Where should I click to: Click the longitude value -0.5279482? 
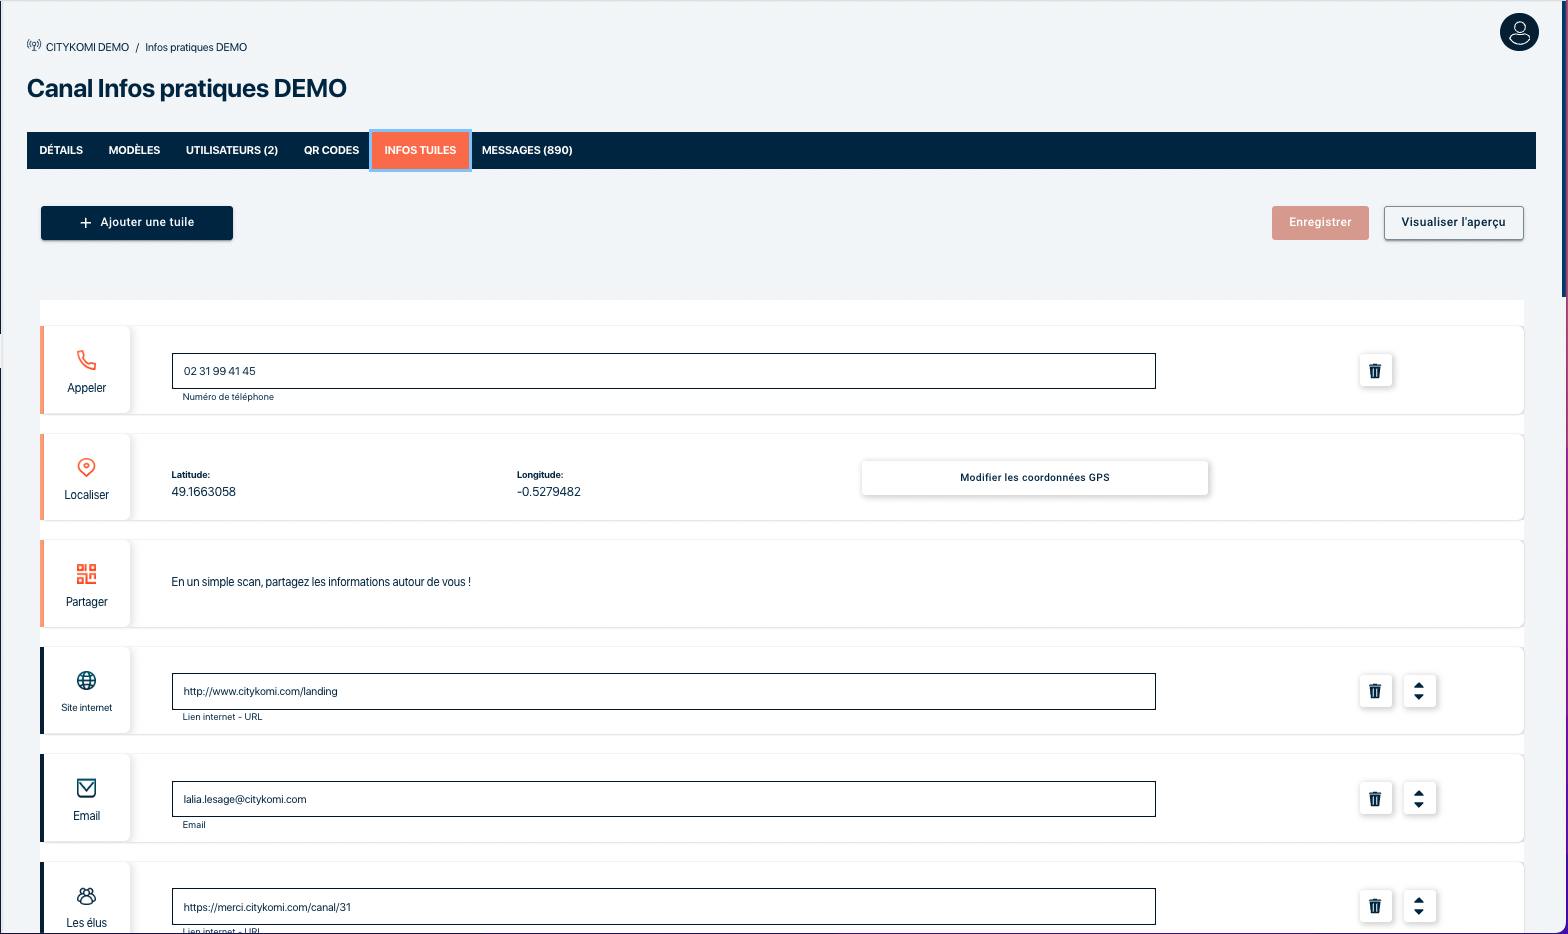(x=549, y=492)
